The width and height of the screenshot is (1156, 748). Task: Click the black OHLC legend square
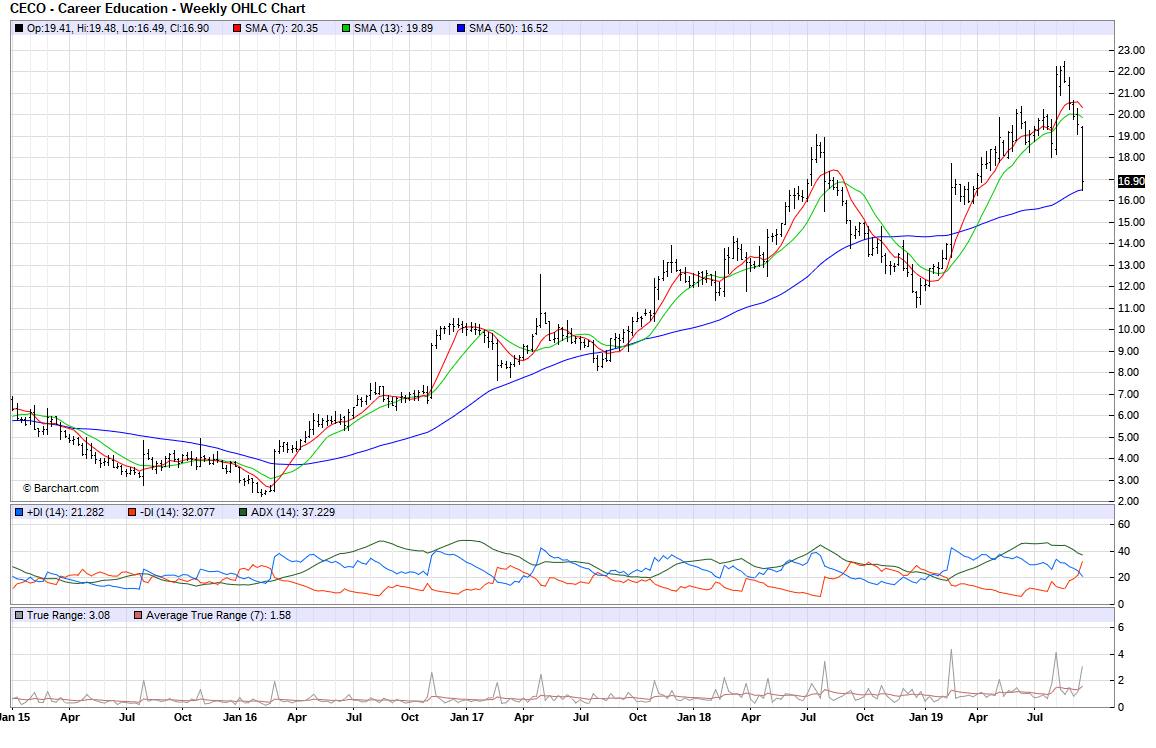click(x=19, y=28)
